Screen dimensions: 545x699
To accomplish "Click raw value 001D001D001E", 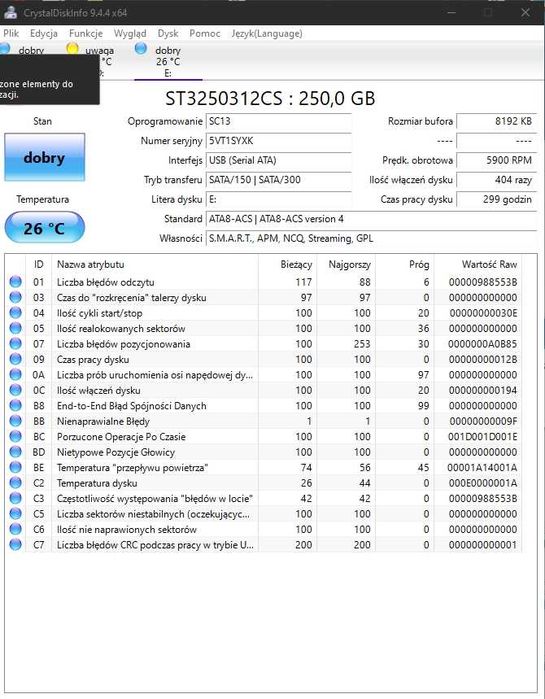I will coord(483,437).
